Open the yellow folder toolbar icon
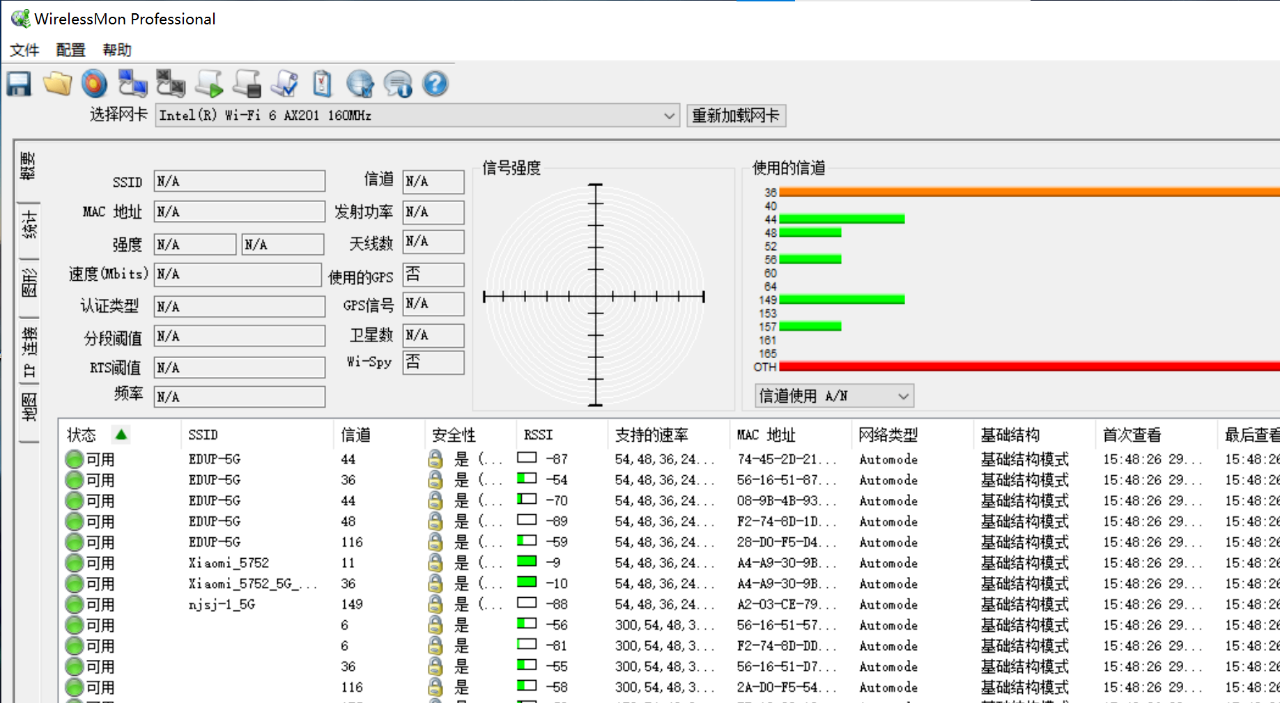Viewport: 1280px width, 703px height. coord(57,84)
